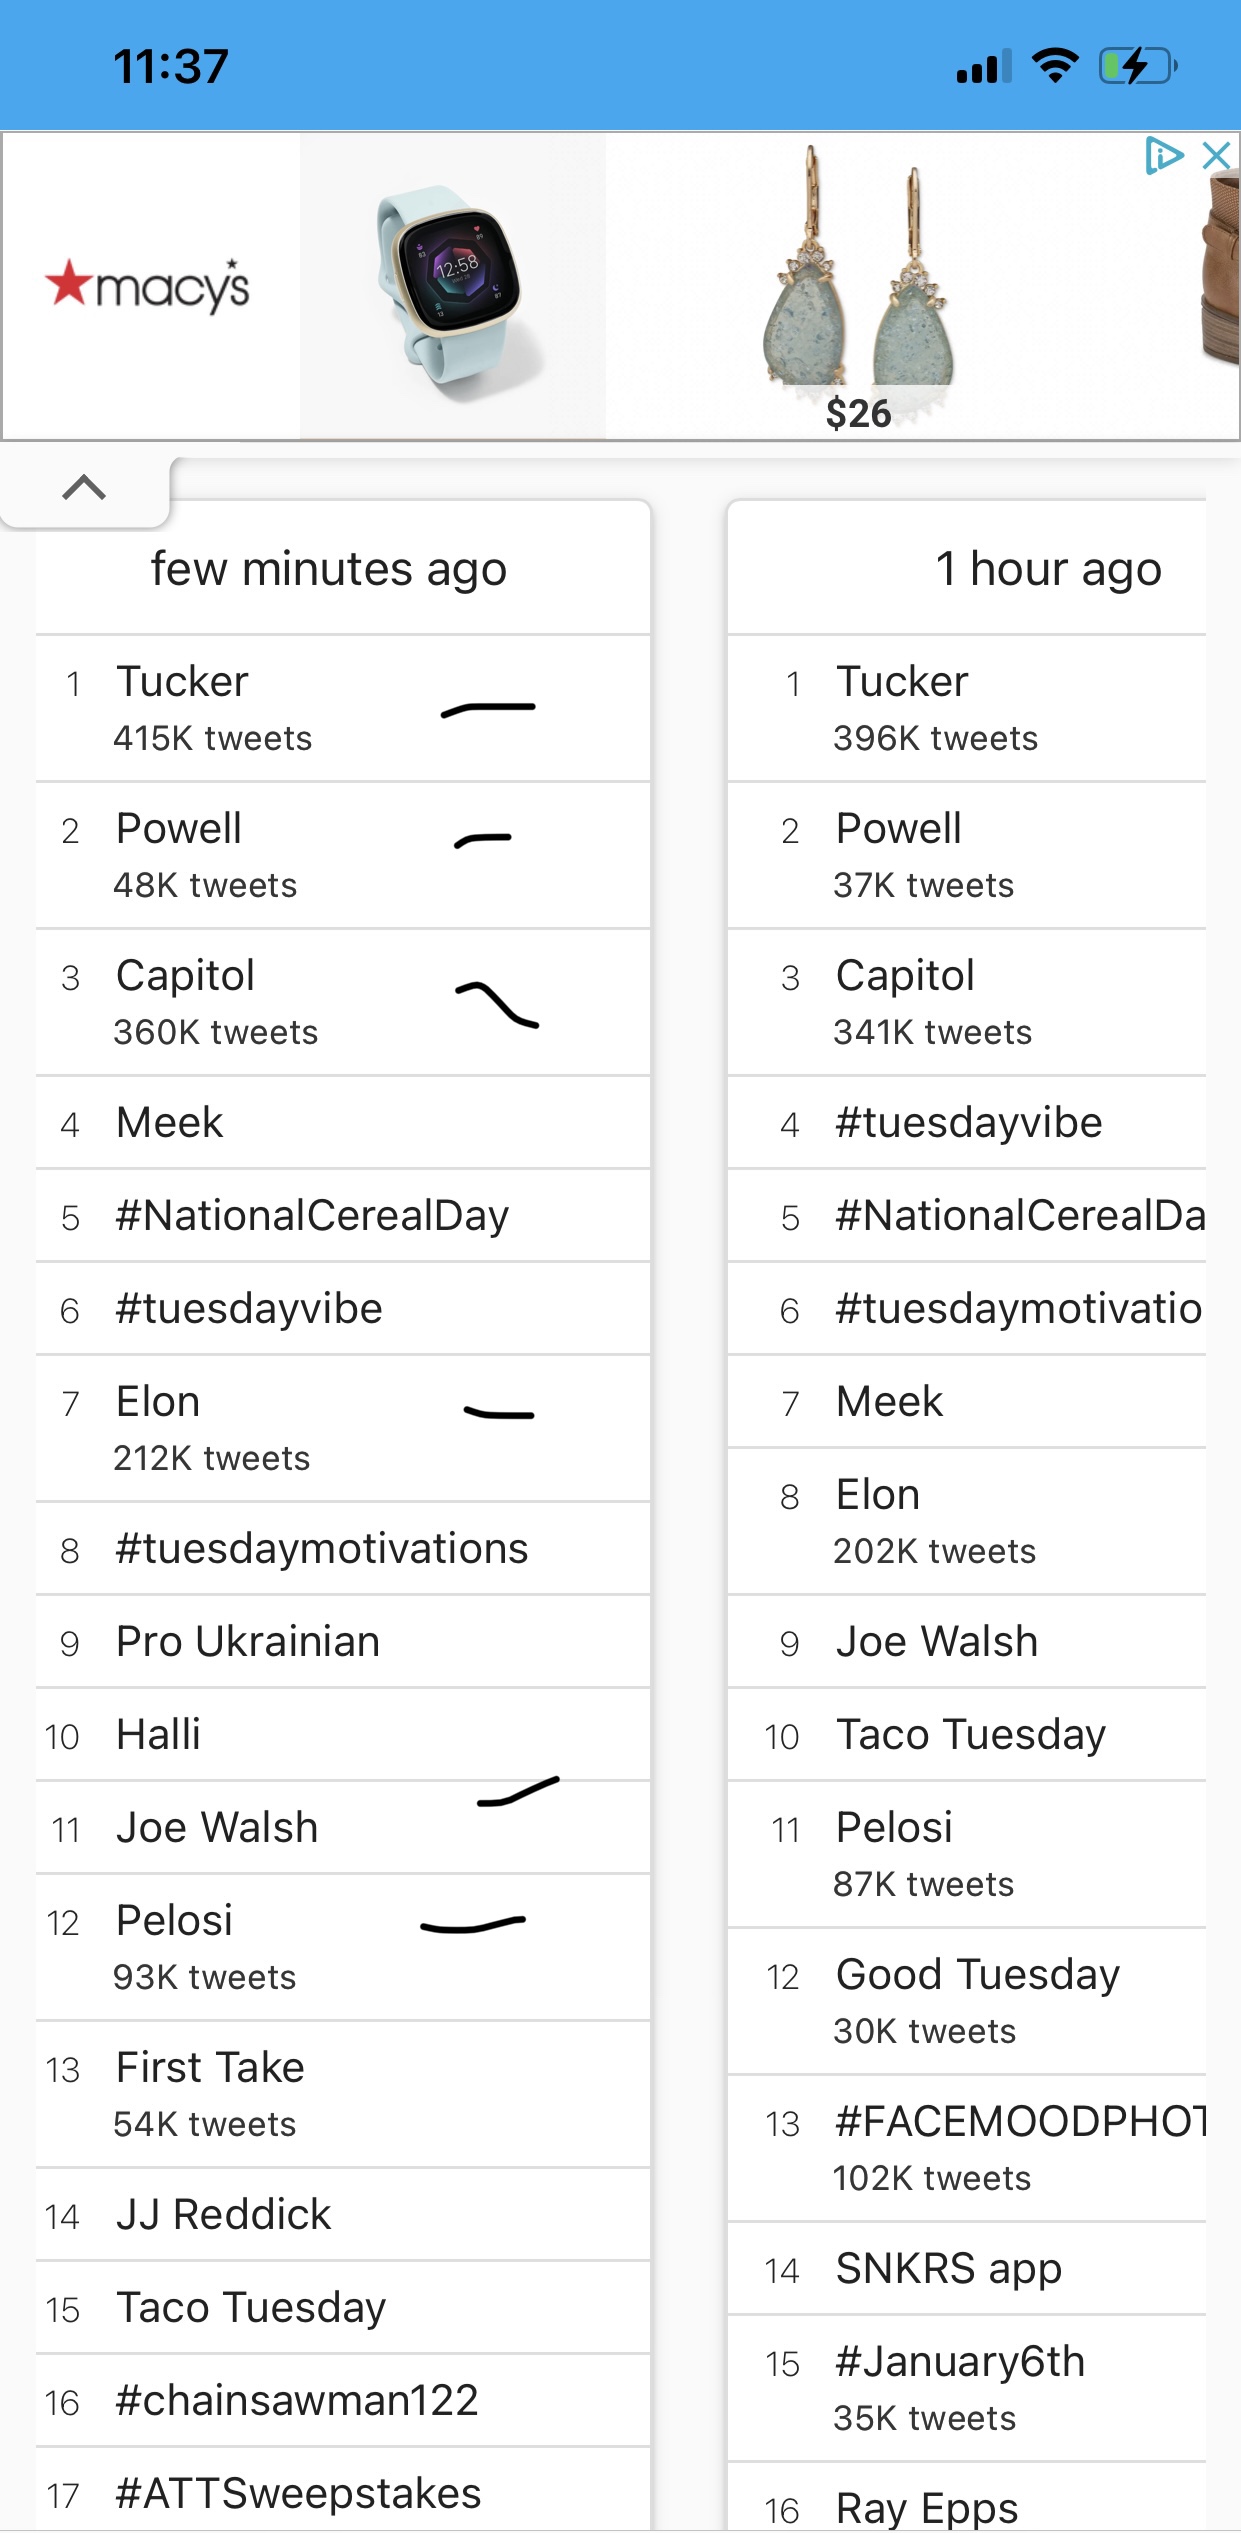Viewport: 1241px width, 2533px height.
Task: Select #NationalCerealDay in the few minutes ago list
Action: click(x=343, y=1216)
